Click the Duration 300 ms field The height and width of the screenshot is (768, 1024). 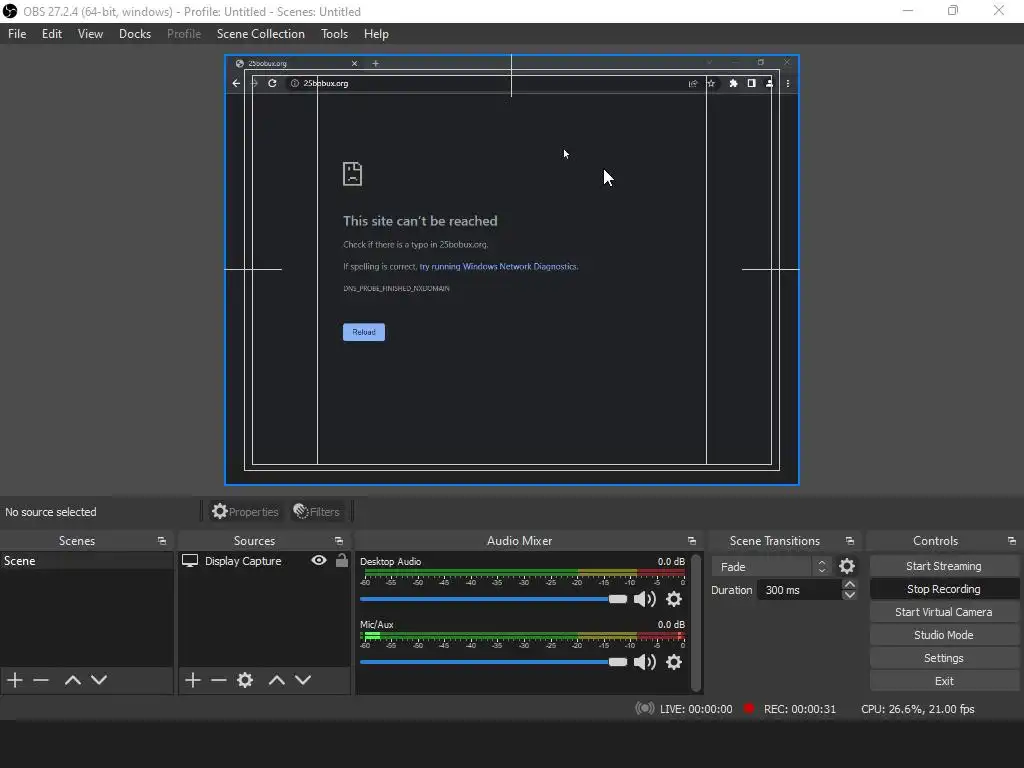(799, 590)
